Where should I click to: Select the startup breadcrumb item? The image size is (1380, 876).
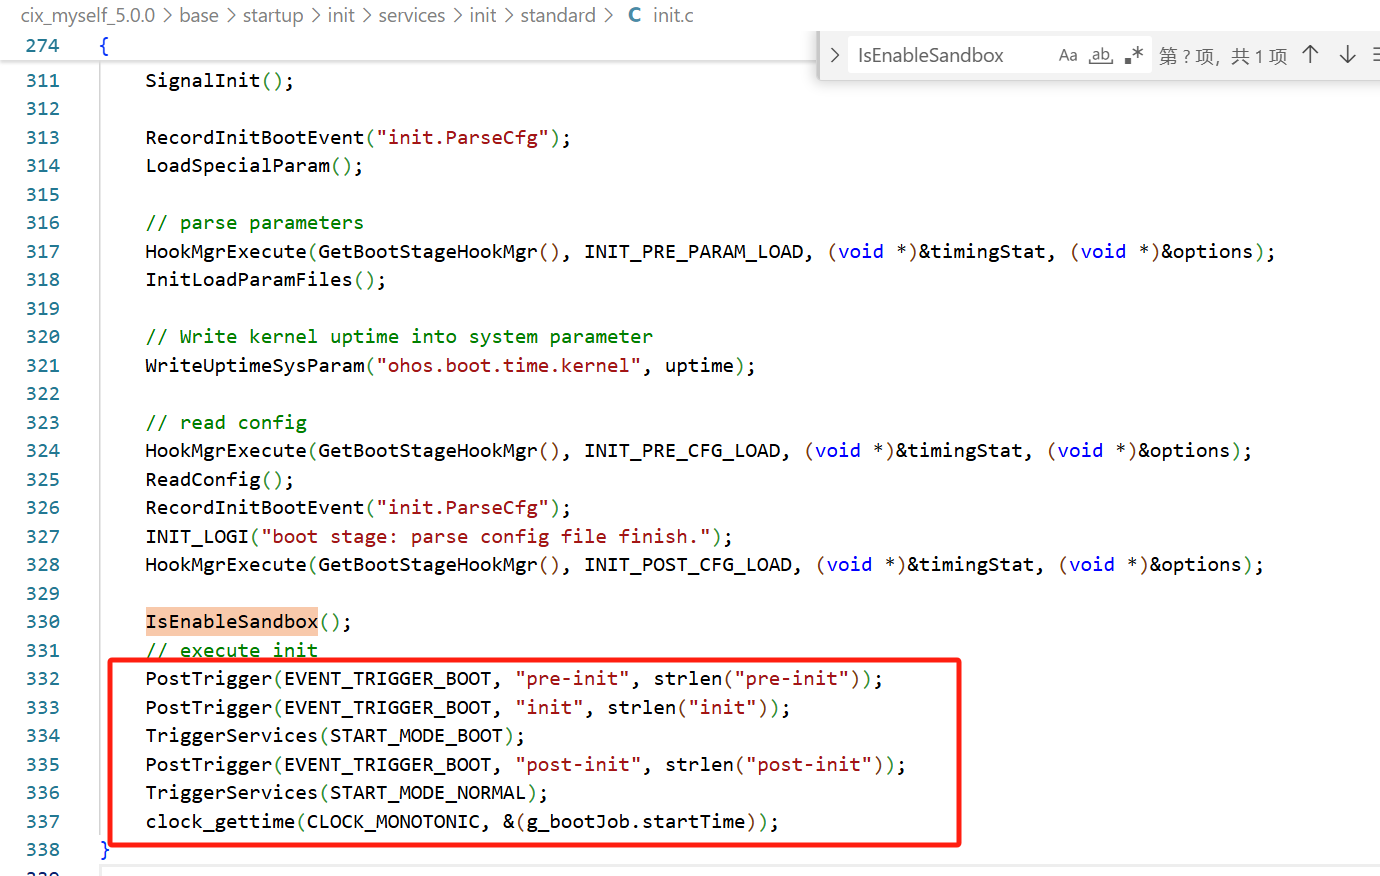click(x=273, y=15)
